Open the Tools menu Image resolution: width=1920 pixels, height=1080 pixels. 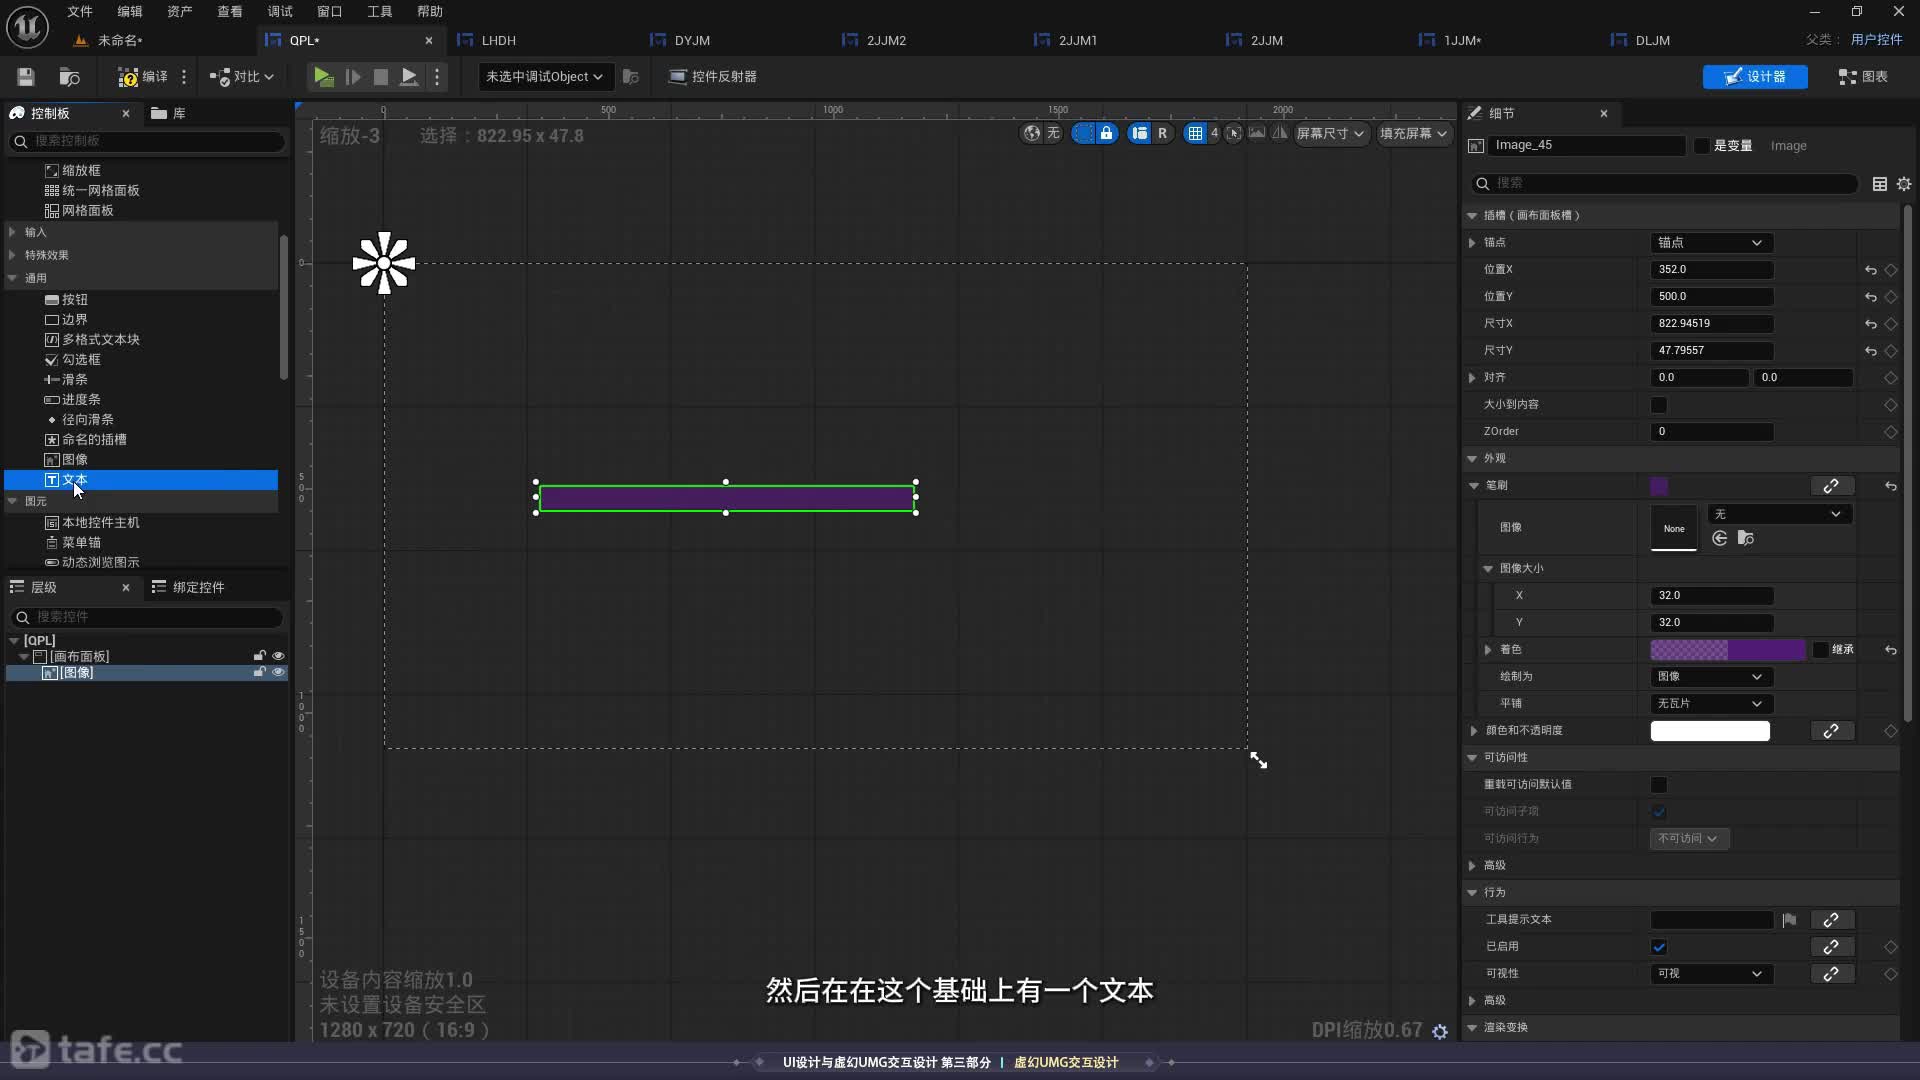point(380,11)
